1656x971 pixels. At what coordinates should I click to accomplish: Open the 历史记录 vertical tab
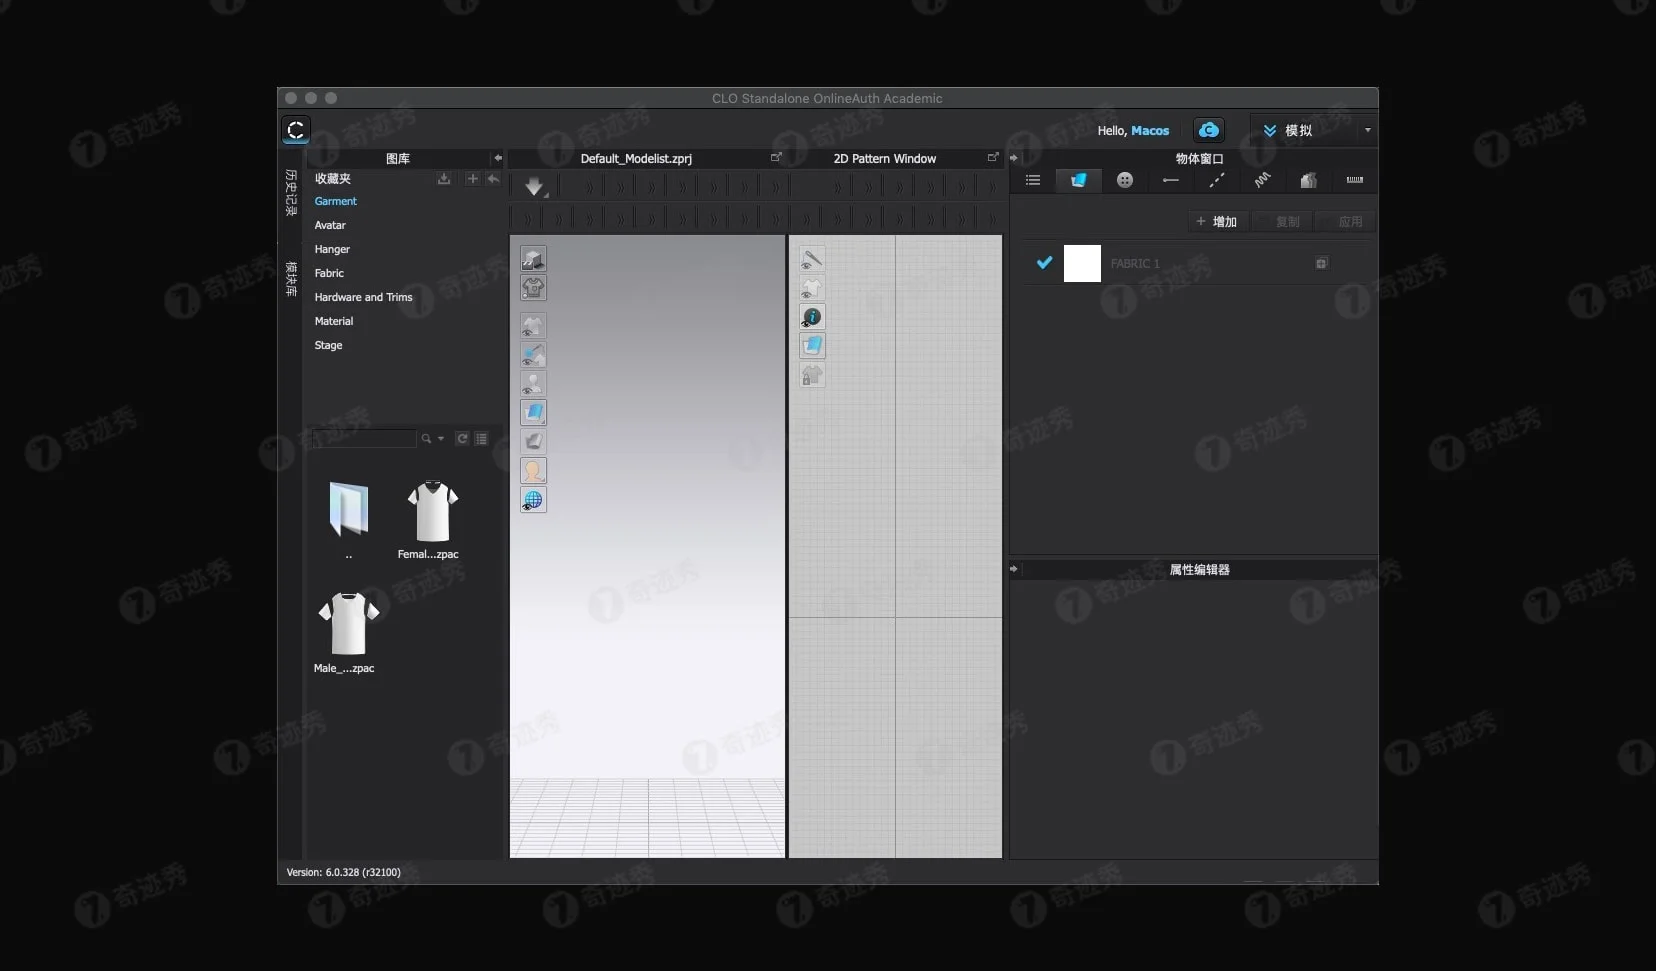coord(291,192)
